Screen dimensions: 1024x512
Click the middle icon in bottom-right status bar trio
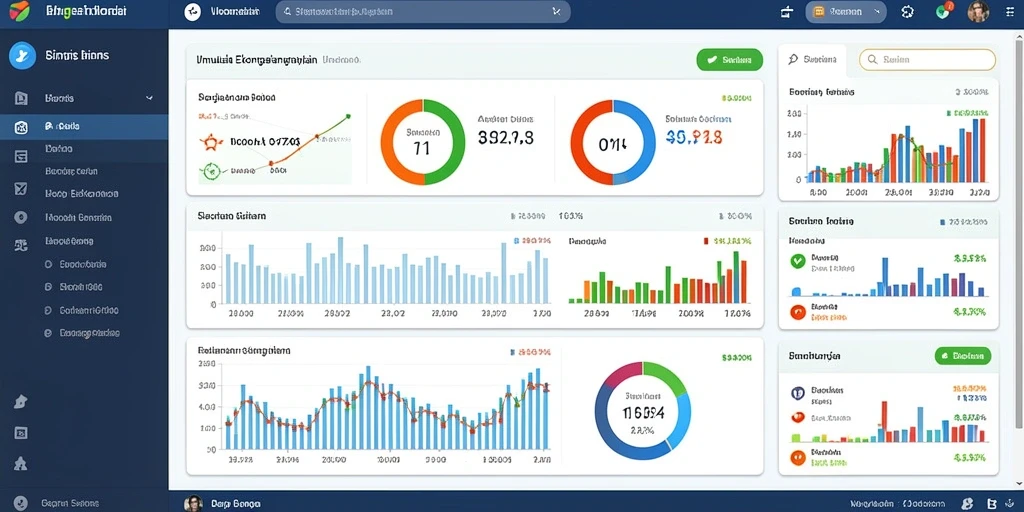992,504
